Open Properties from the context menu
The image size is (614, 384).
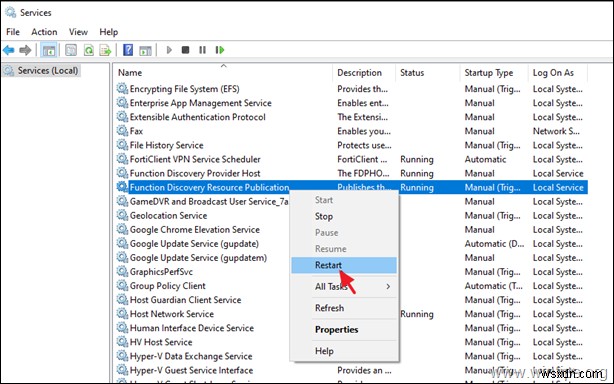344,330
